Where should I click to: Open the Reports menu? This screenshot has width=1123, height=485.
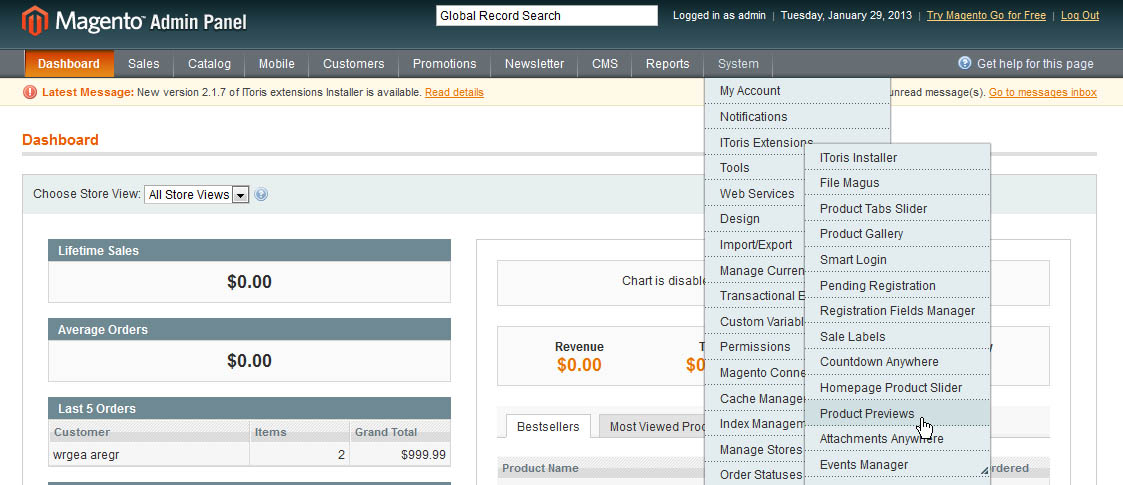[667, 64]
